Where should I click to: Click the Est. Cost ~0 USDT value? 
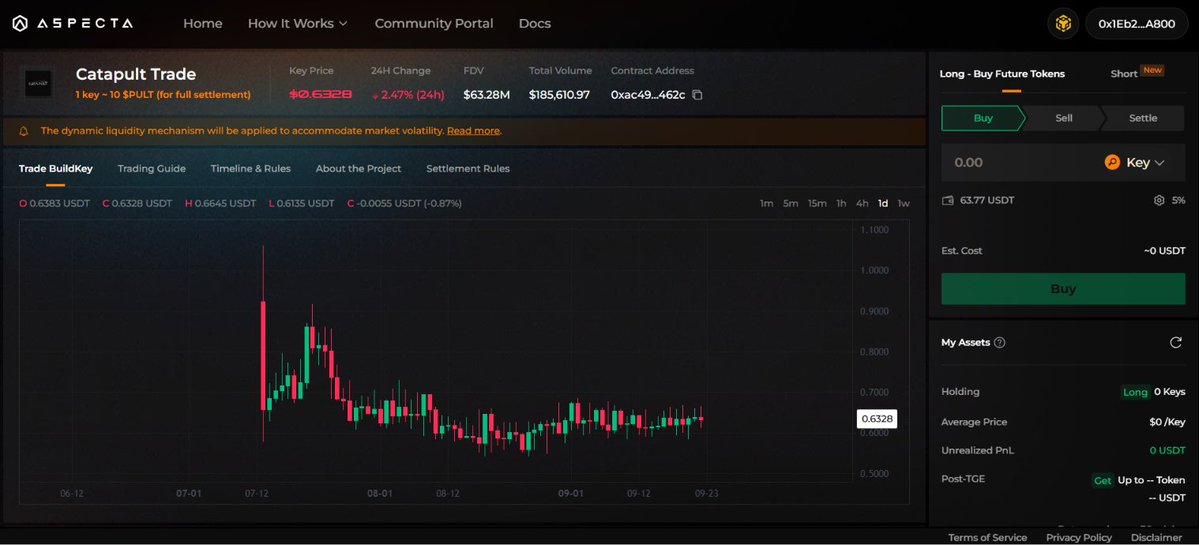coord(1165,251)
